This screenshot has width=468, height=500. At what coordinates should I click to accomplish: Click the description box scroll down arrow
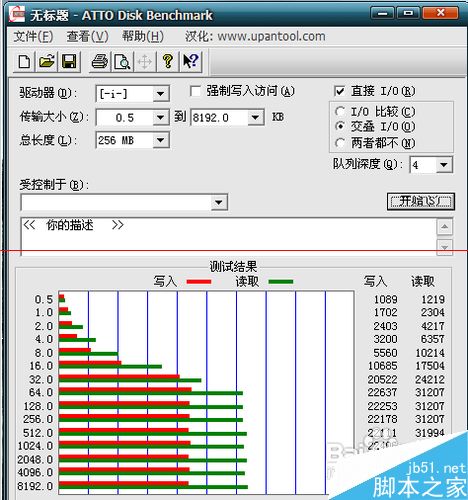(445, 247)
